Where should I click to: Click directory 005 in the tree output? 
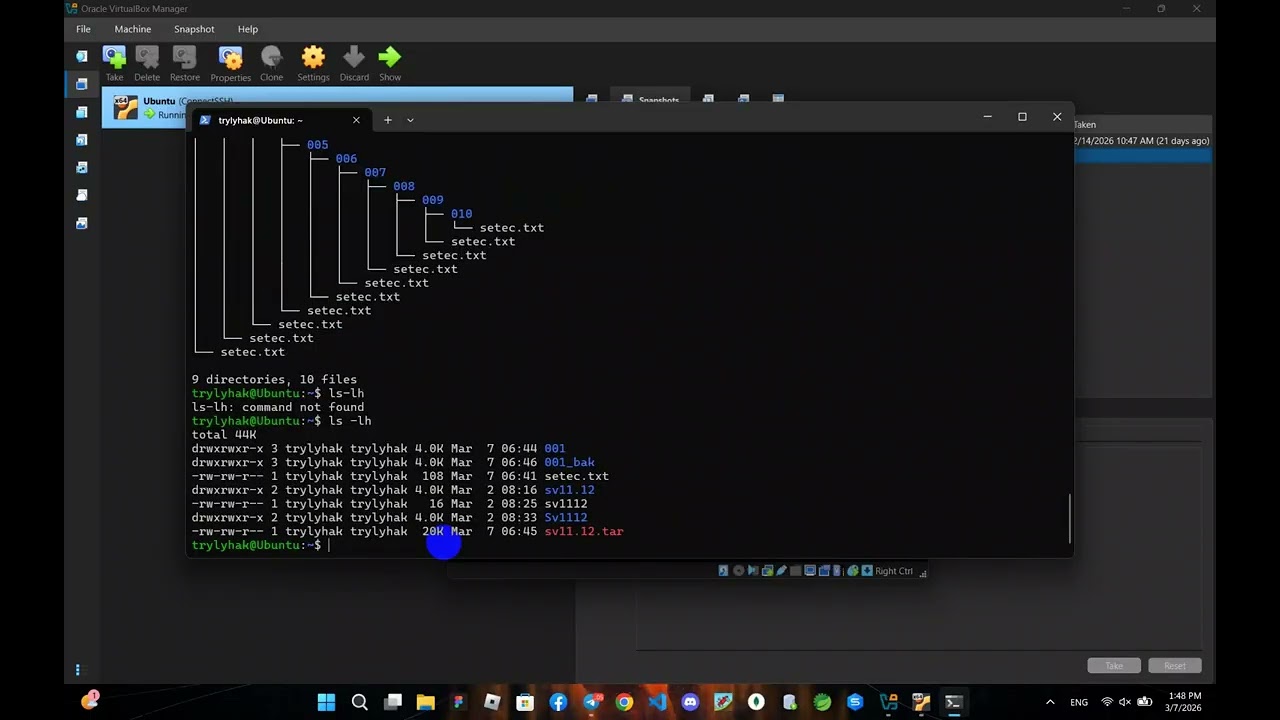click(x=317, y=145)
